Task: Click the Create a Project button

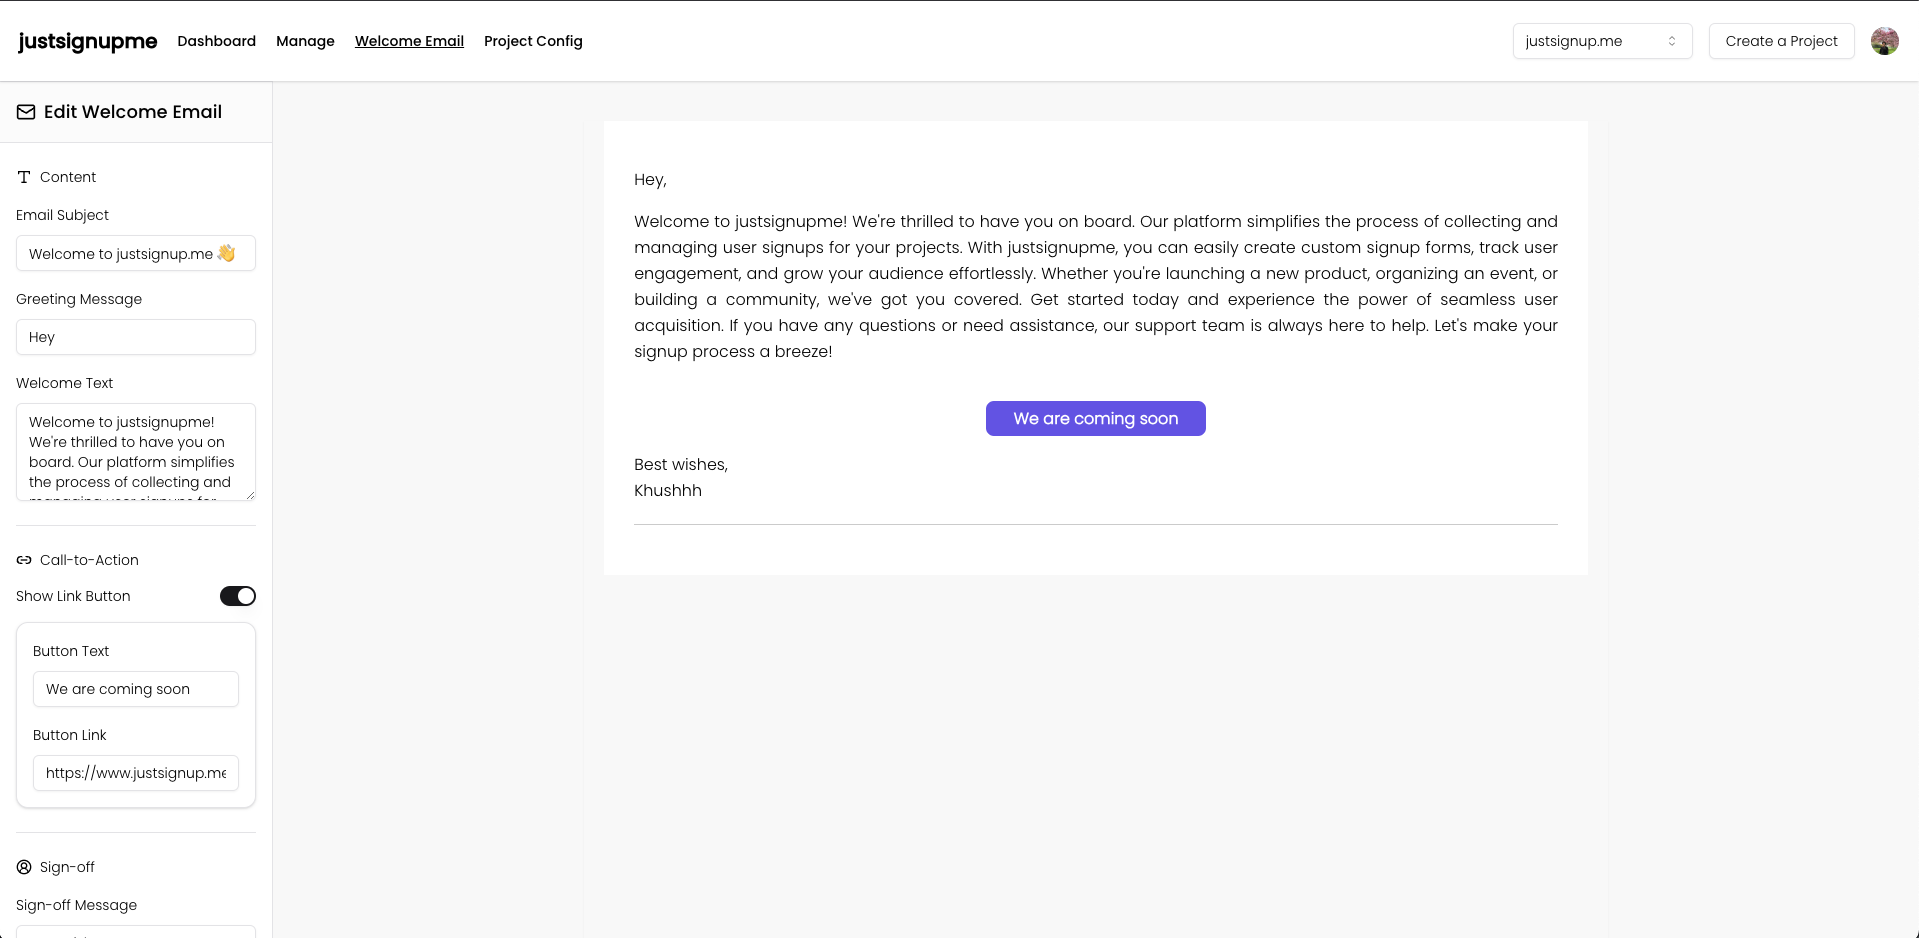Action: coord(1781,41)
